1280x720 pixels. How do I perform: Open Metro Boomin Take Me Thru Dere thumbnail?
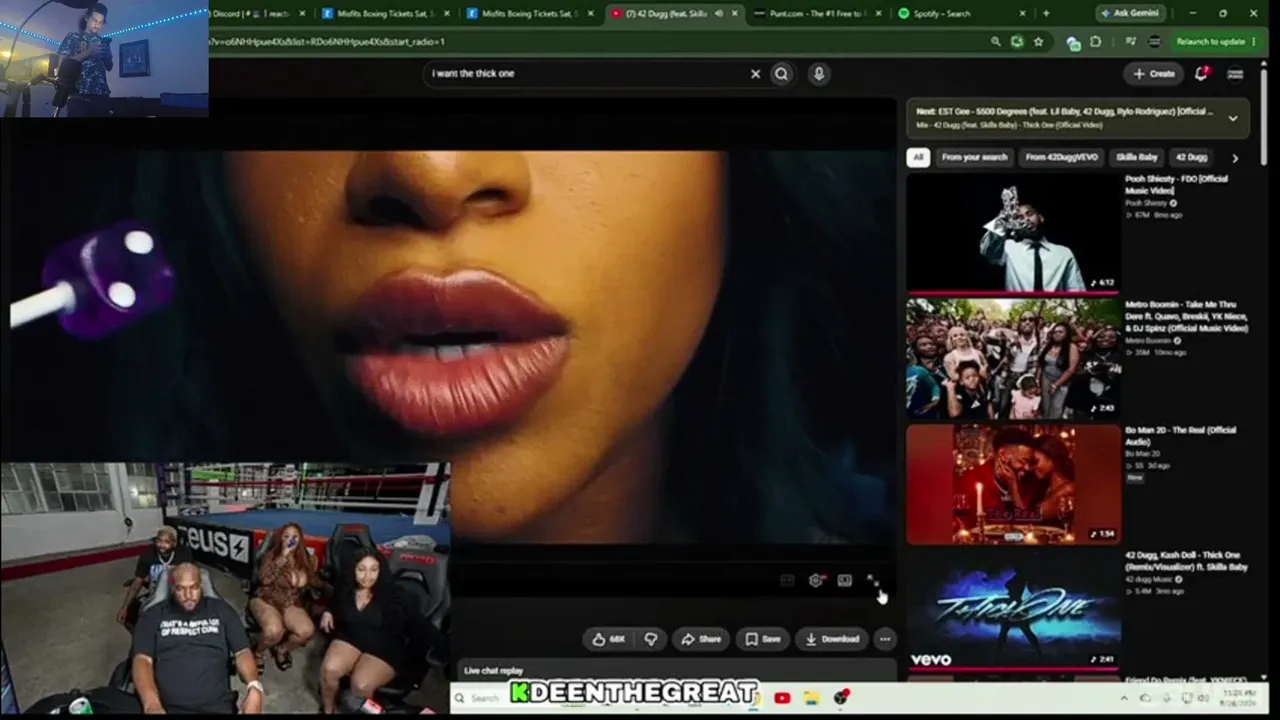point(1014,359)
